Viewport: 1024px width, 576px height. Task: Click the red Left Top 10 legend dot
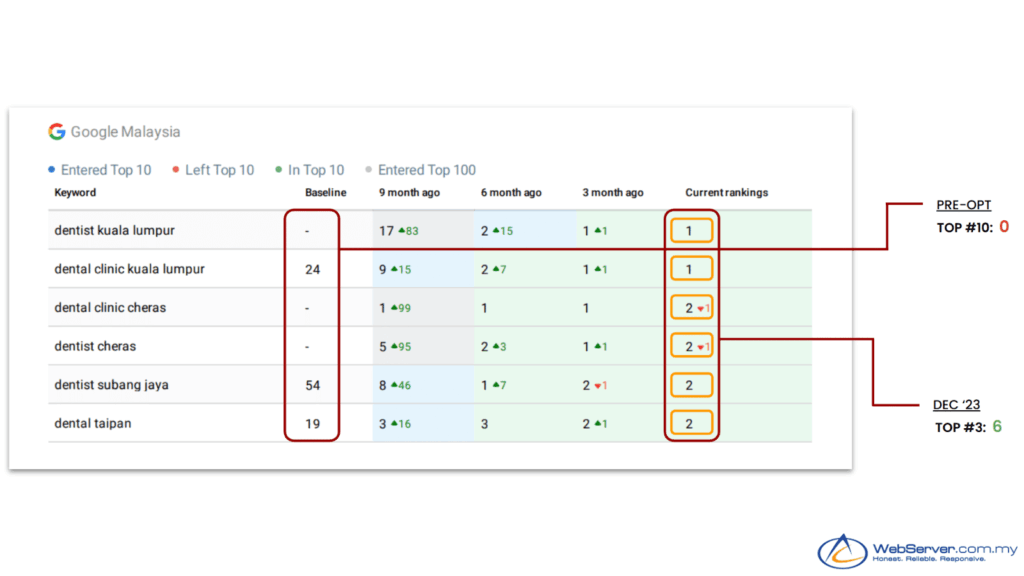[x=176, y=170]
